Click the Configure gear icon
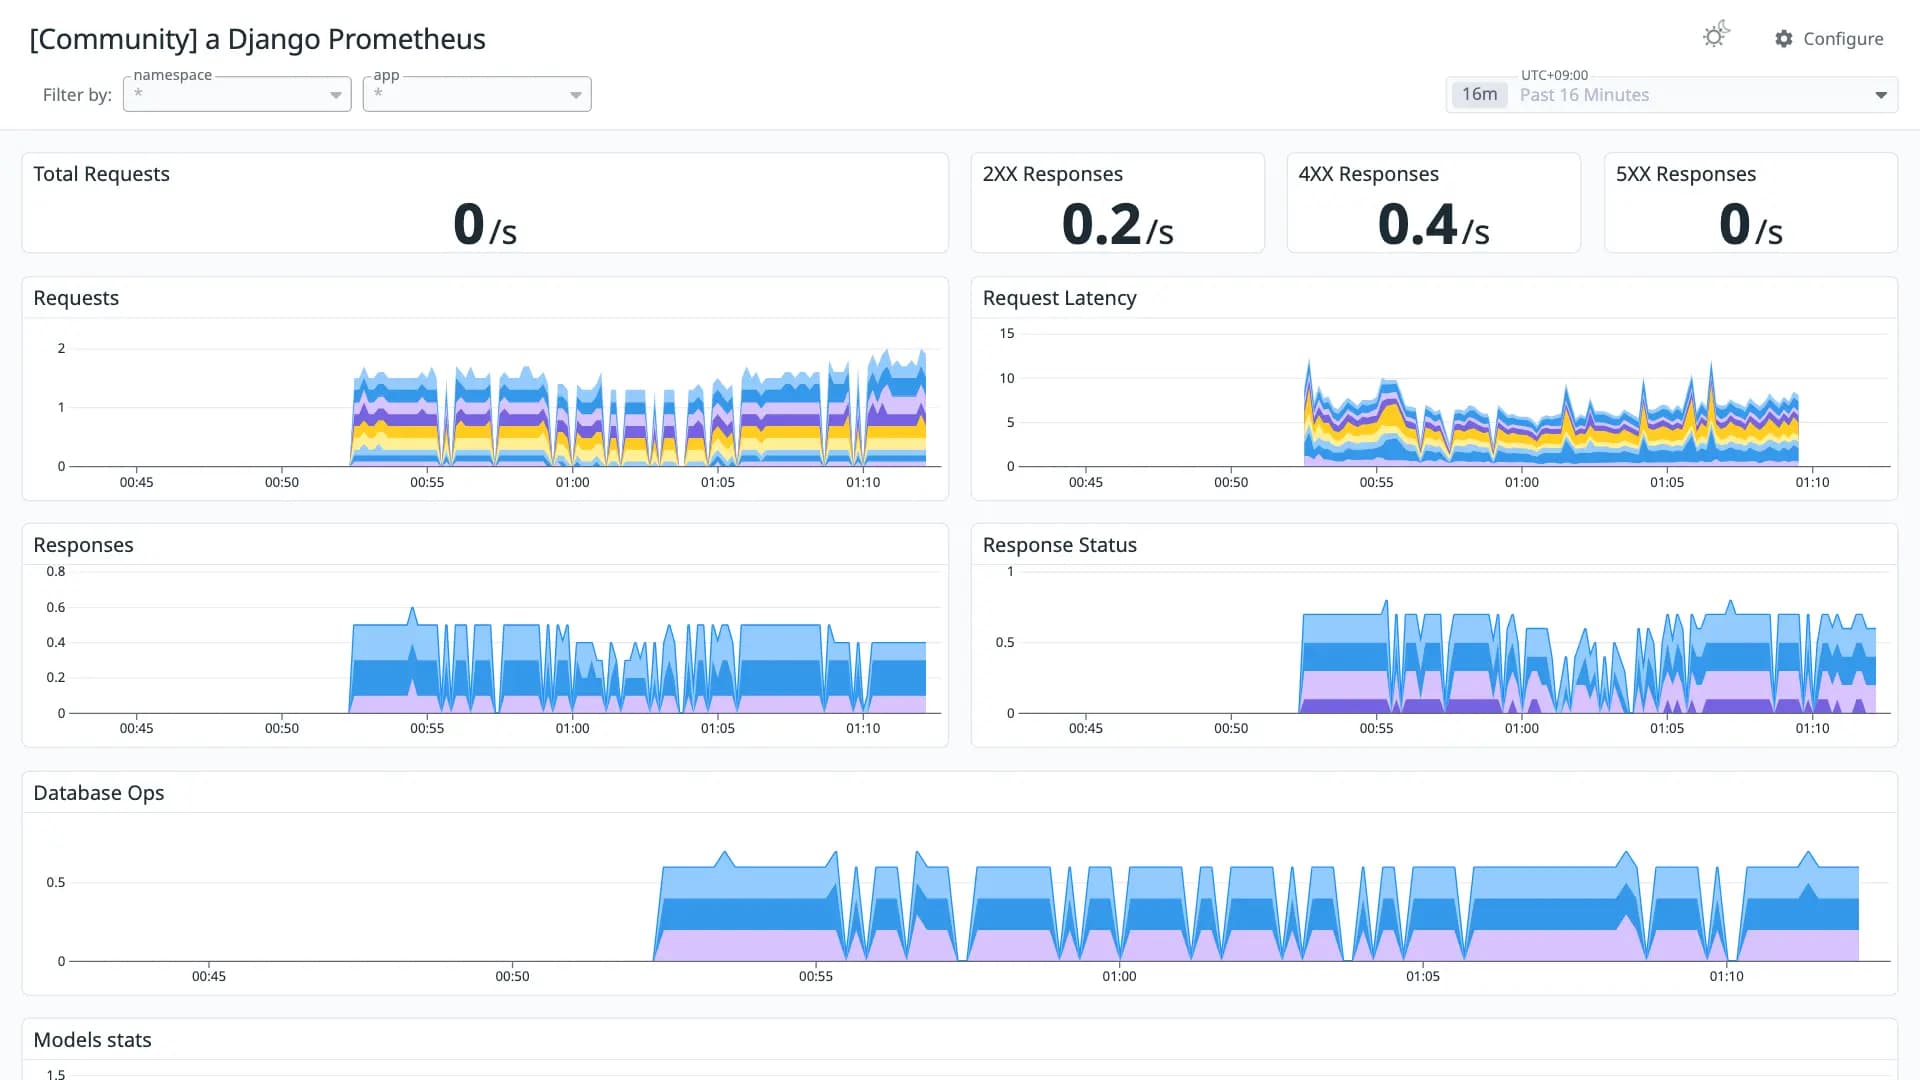Image resolution: width=1920 pixels, height=1080 pixels. [1784, 38]
